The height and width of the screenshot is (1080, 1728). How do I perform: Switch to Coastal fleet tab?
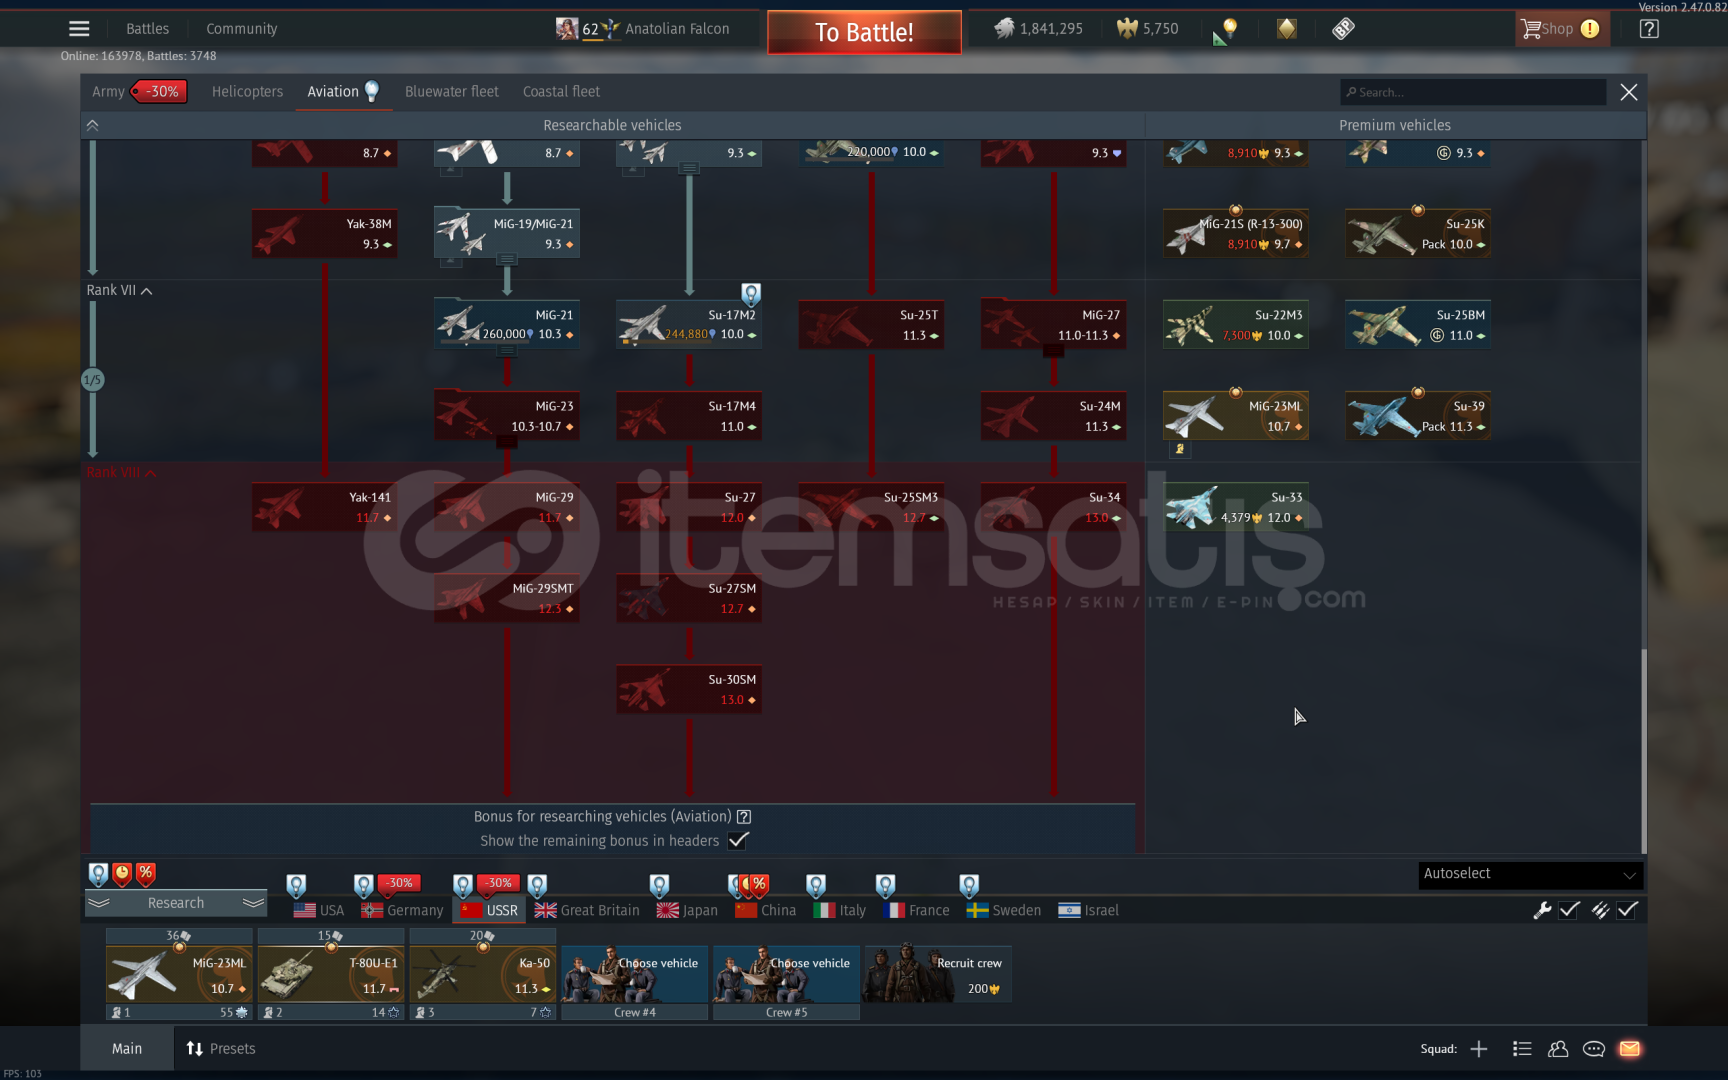click(x=561, y=91)
